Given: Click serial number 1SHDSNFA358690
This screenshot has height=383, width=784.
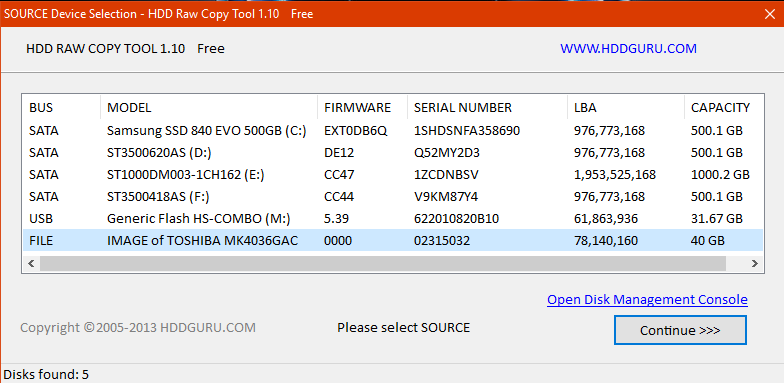Looking at the screenshot, I should (467, 130).
